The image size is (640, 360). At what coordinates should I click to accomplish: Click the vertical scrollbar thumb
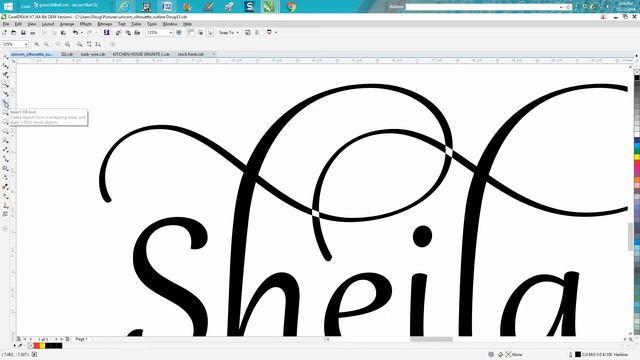631,237
